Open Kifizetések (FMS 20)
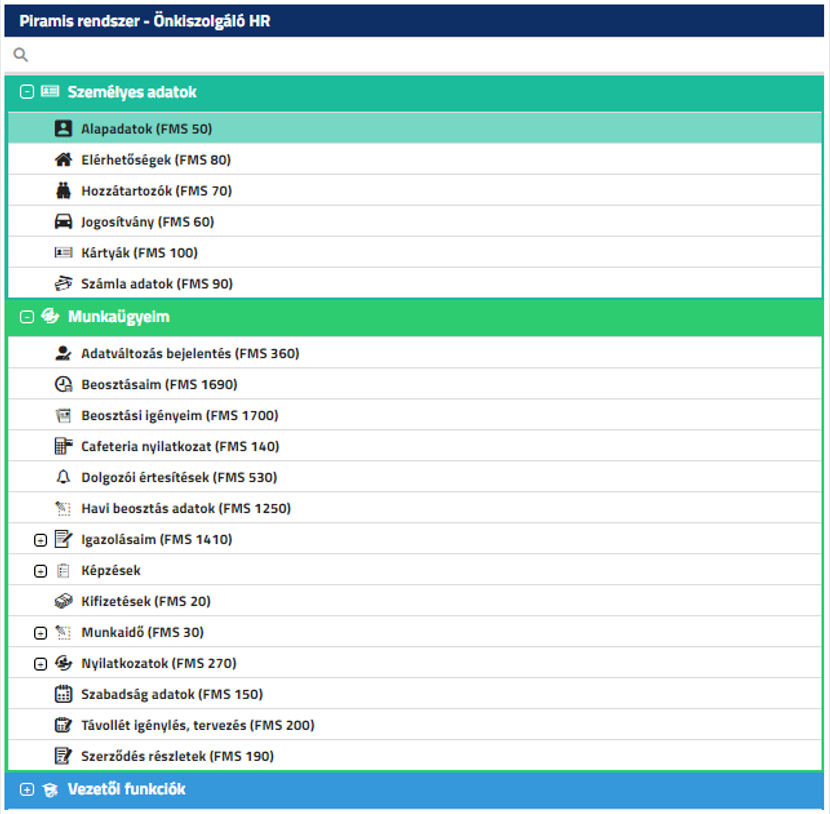The width and height of the screenshot is (830, 814). pos(415,601)
